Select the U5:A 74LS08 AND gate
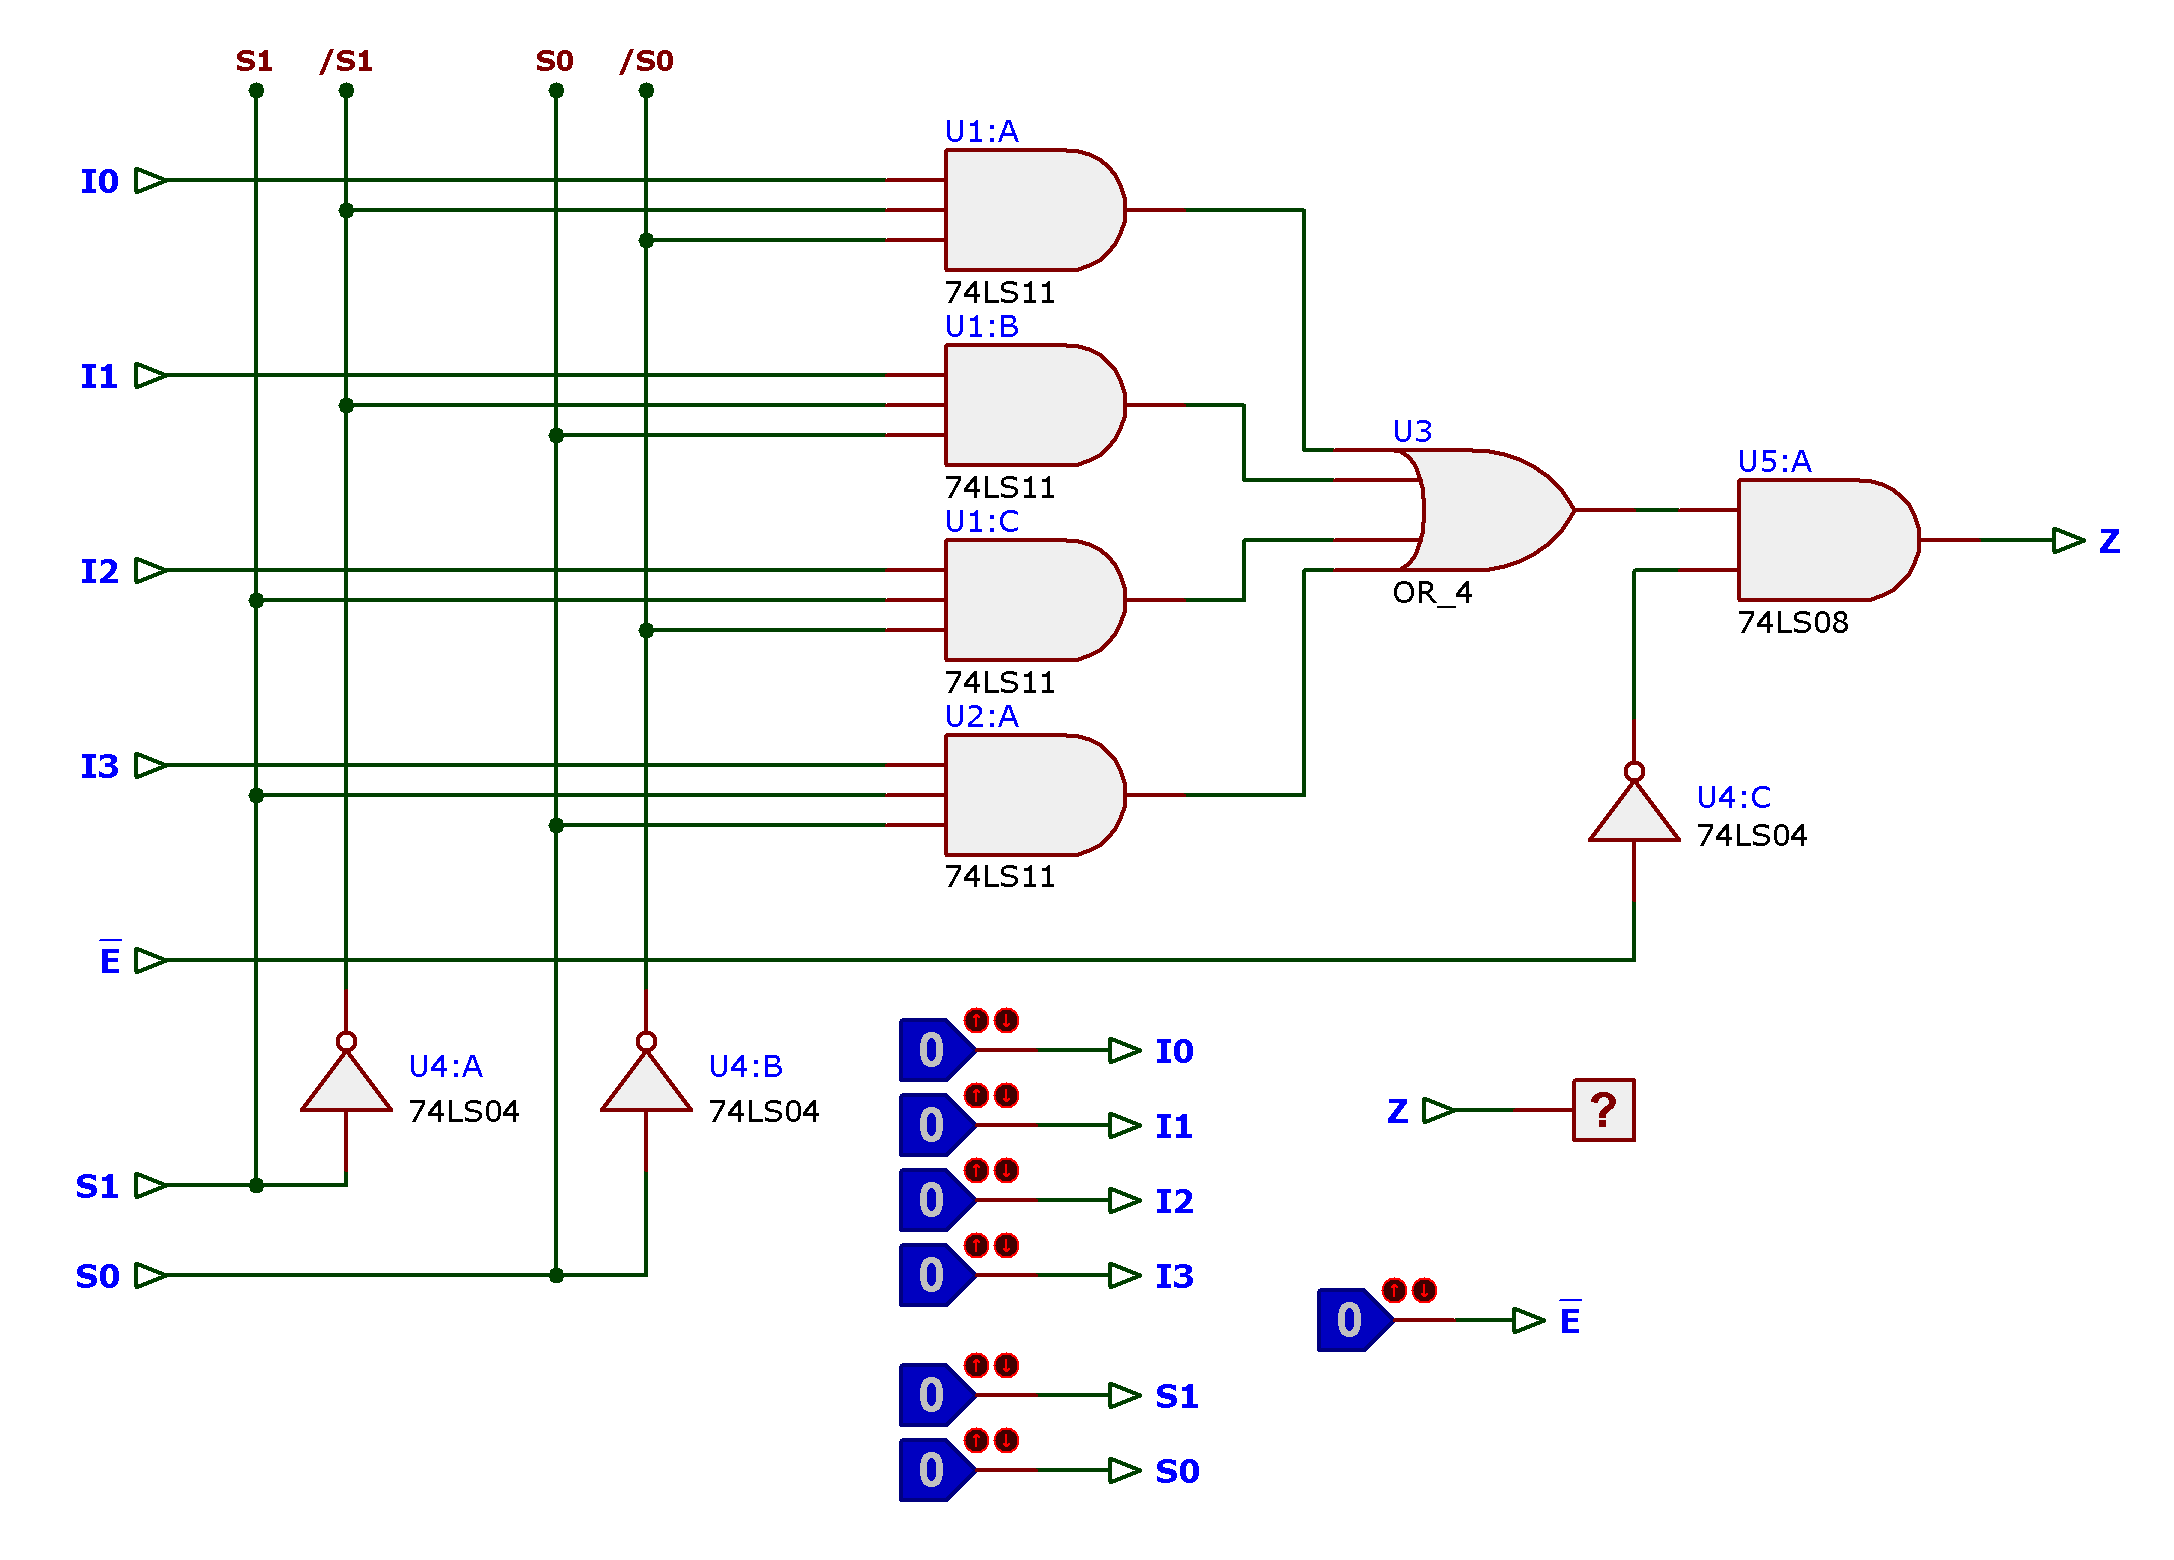This screenshot has width=2174, height=1560. coord(1828,540)
